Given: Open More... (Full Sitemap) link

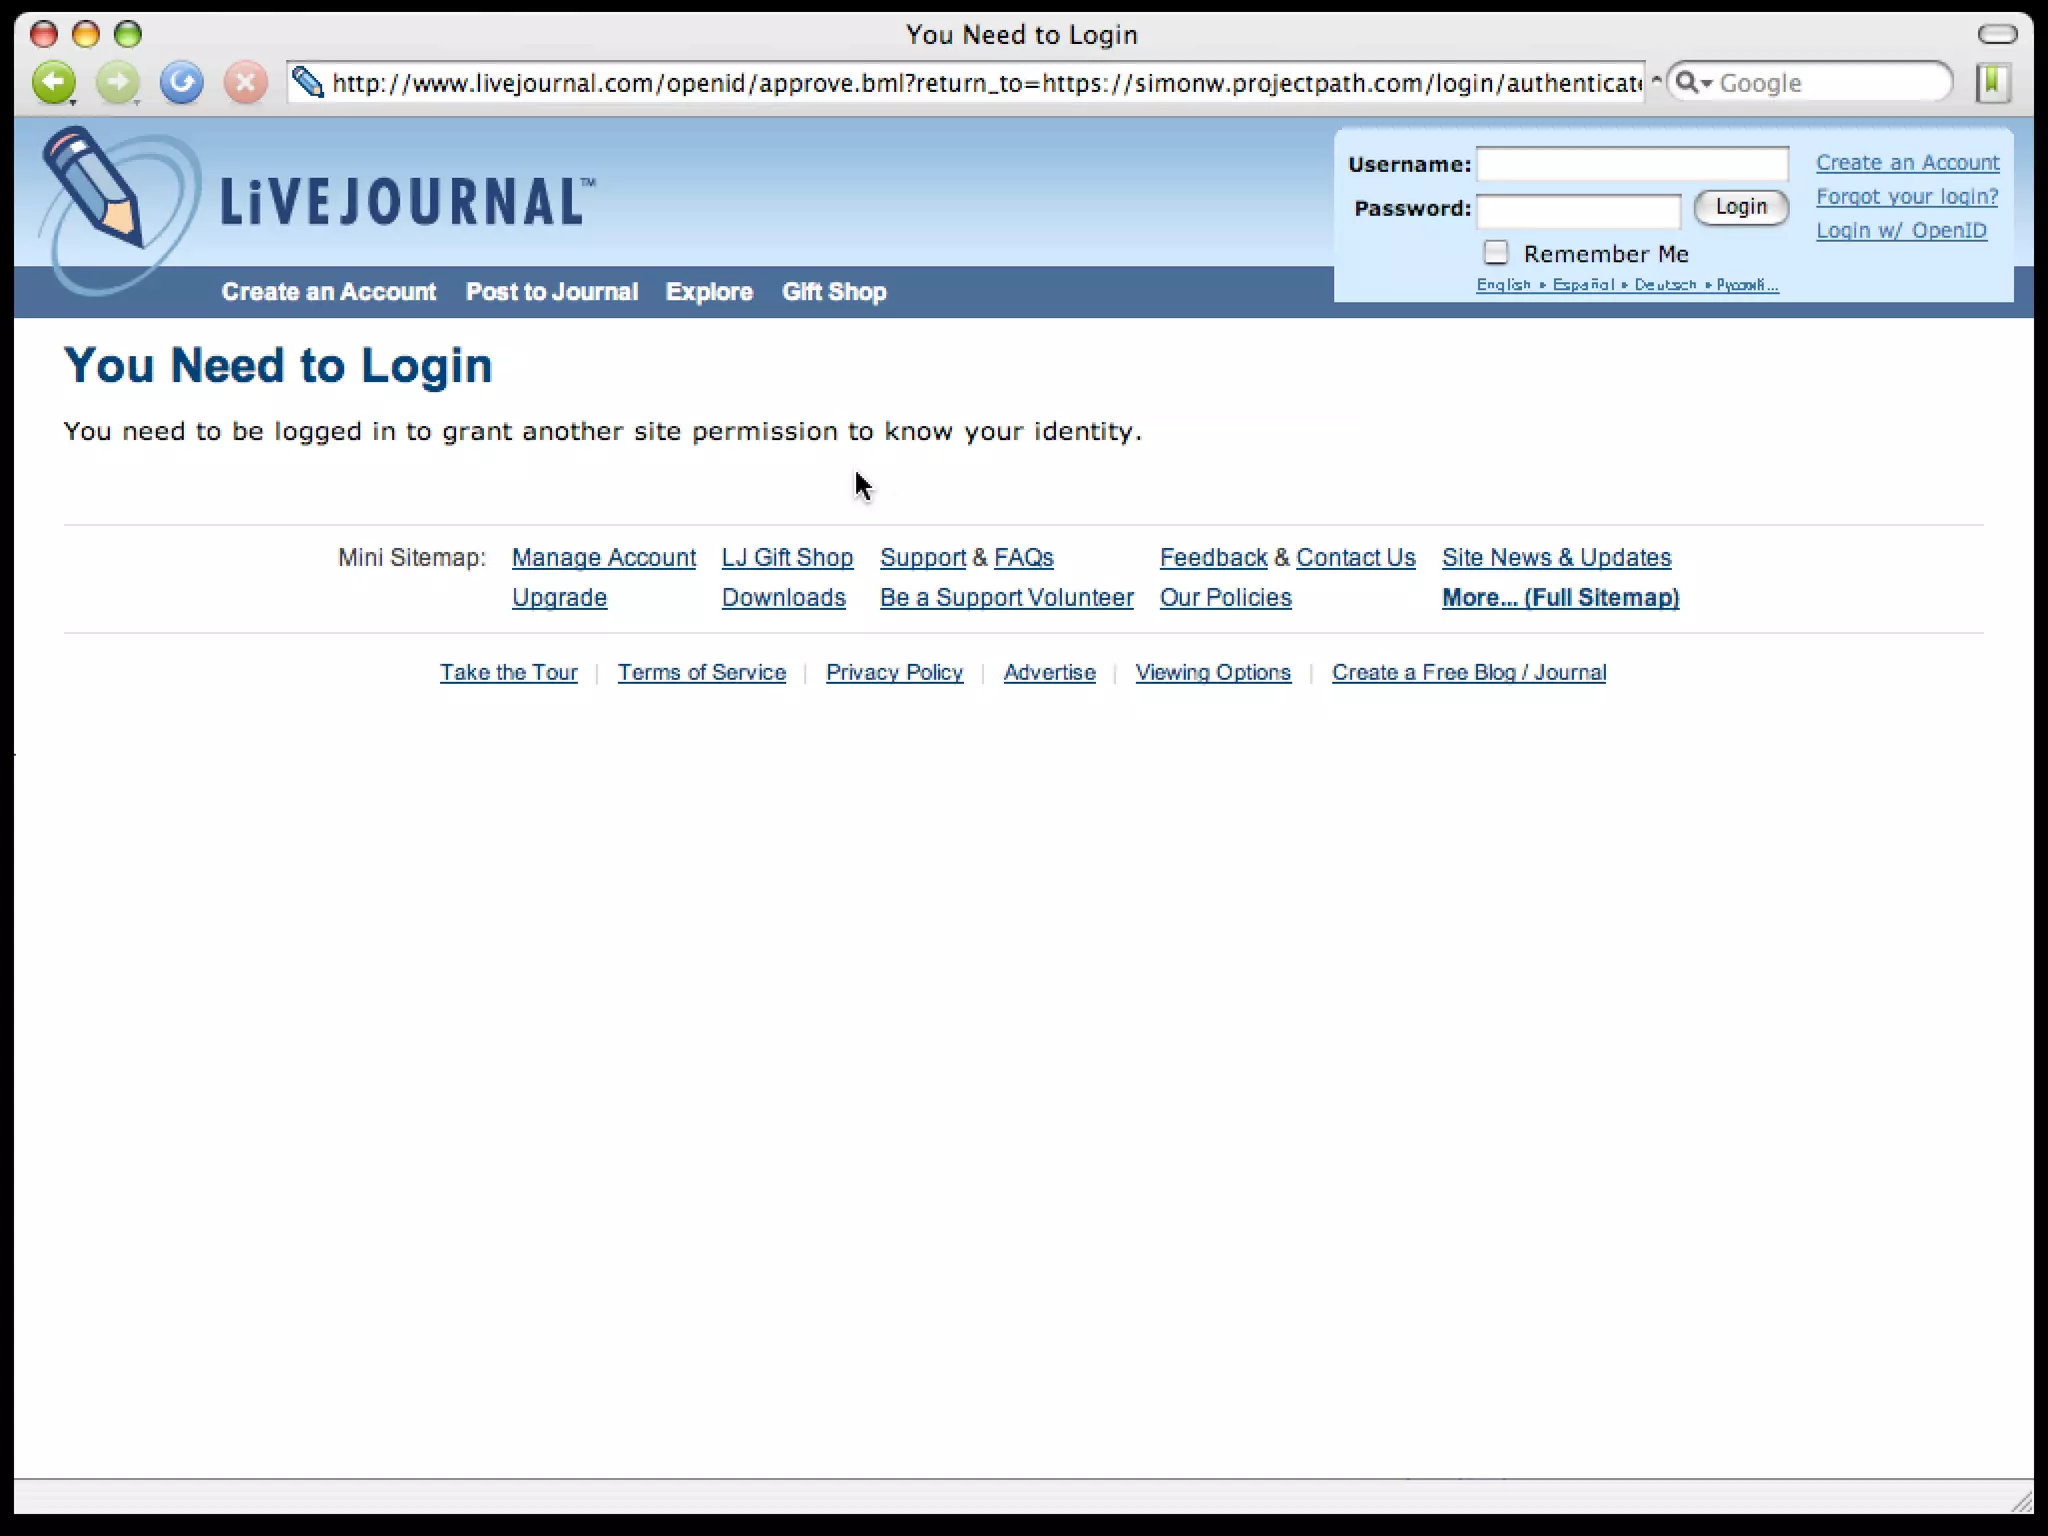Looking at the screenshot, I should coord(1559,598).
